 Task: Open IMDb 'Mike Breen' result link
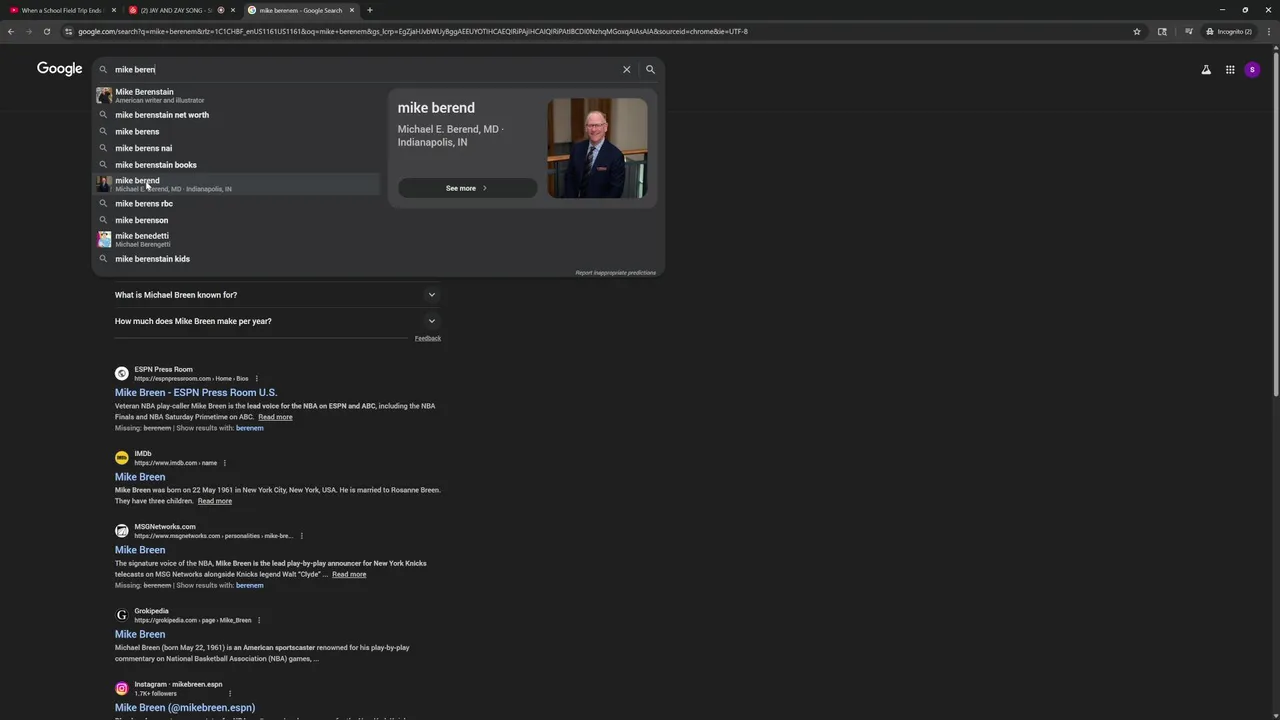pyautogui.click(x=140, y=477)
